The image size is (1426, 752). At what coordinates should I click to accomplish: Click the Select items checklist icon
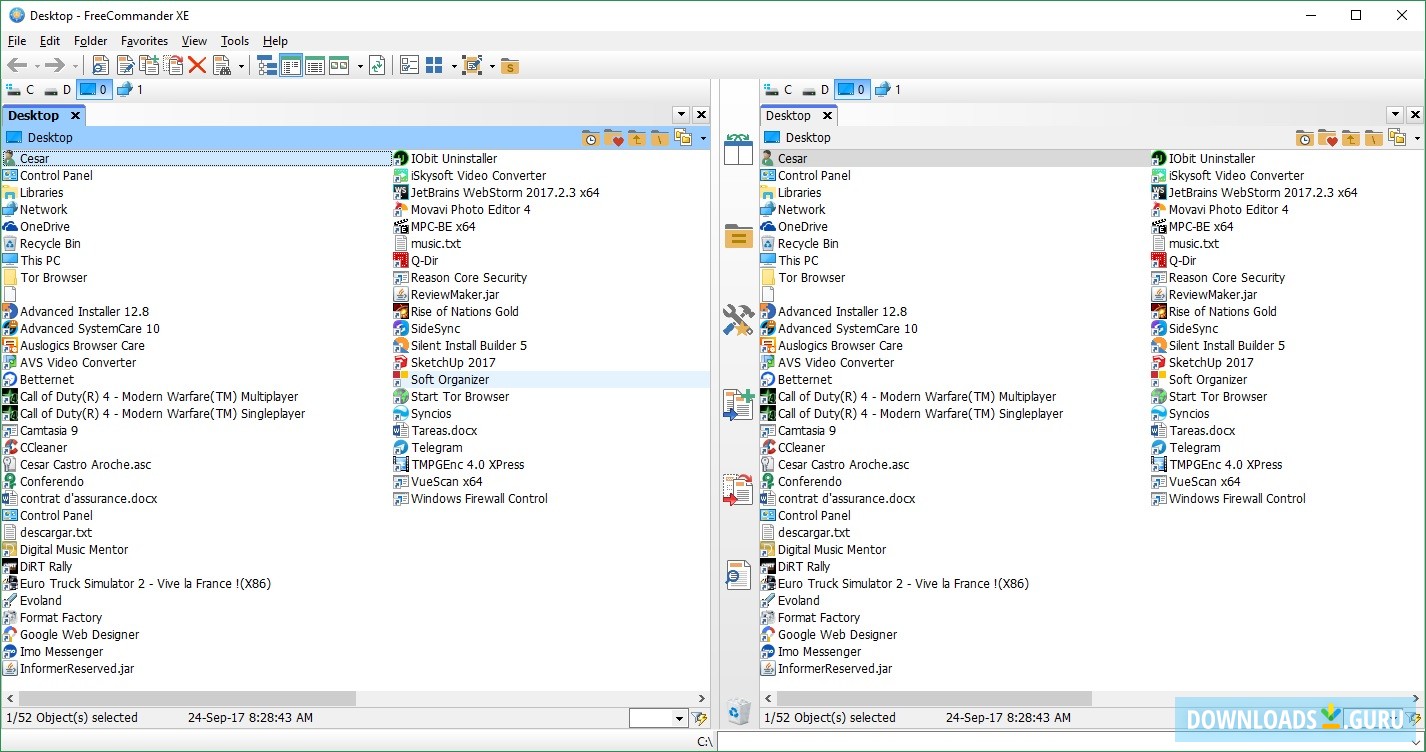click(409, 66)
